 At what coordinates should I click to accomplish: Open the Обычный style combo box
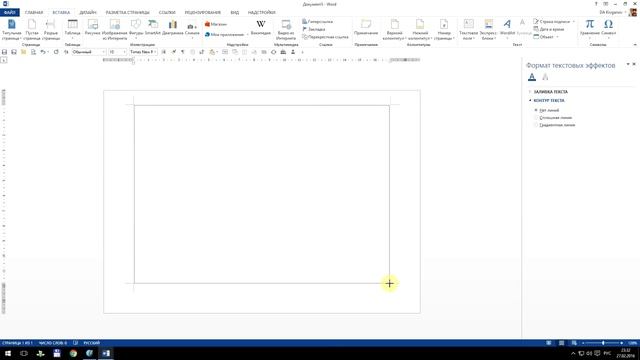point(89,52)
